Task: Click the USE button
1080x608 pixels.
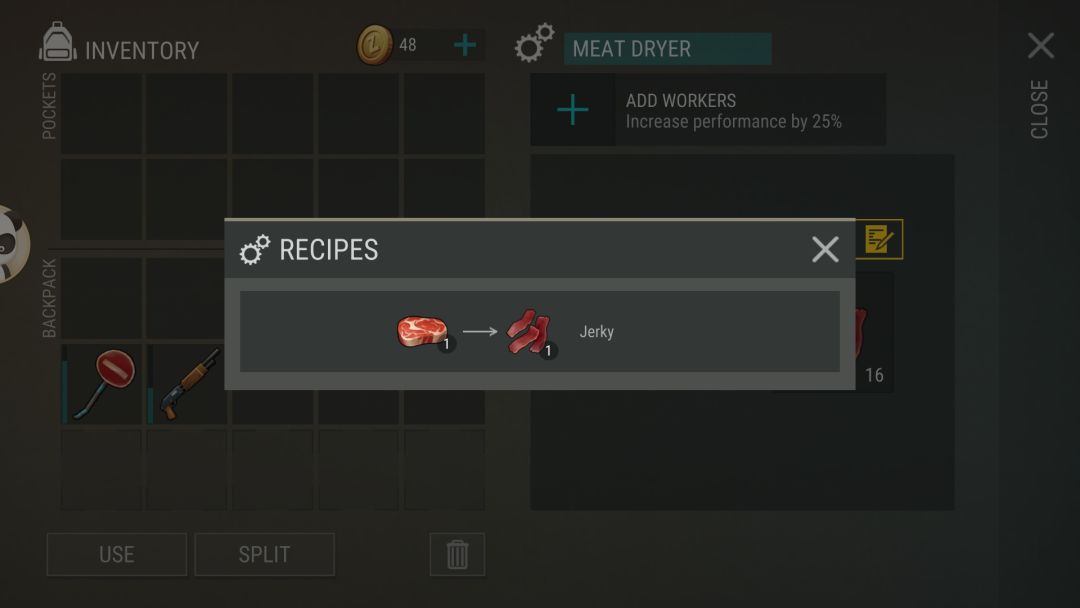Action: coord(116,554)
